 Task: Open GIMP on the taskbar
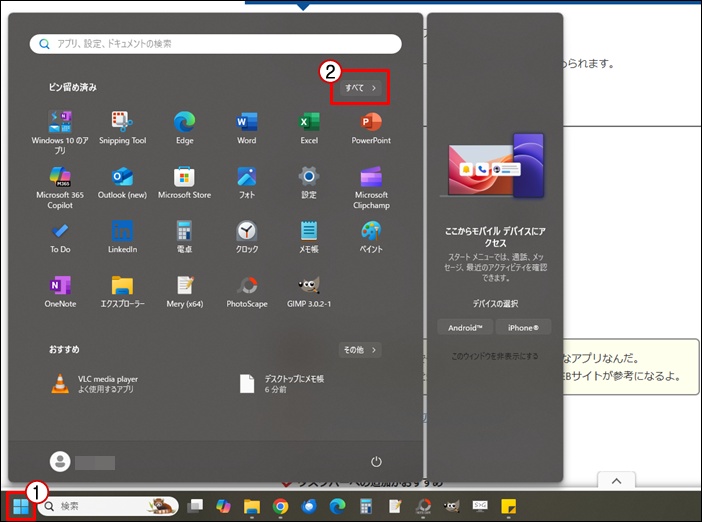pos(451,506)
